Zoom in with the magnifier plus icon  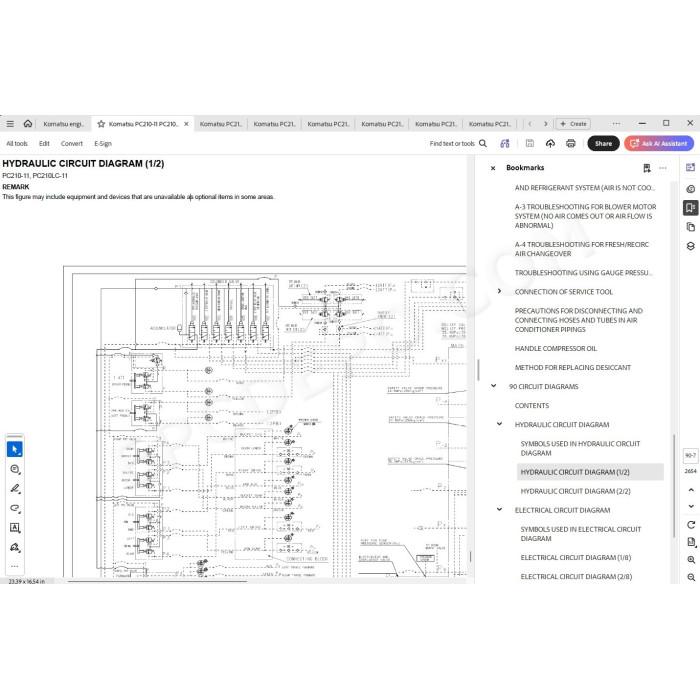tap(691, 560)
